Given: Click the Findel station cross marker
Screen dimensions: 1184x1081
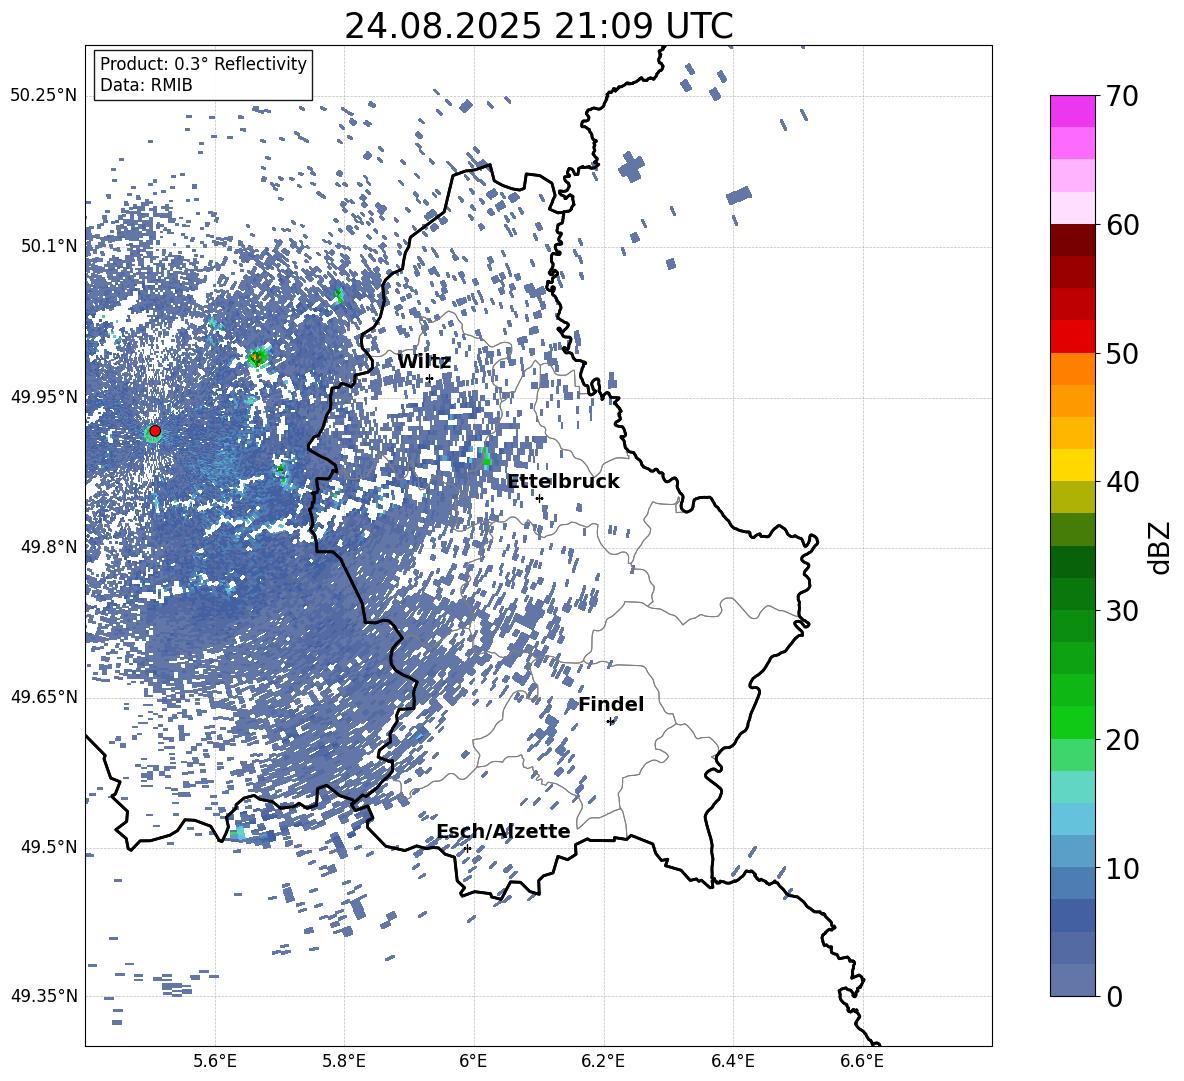Looking at the screenshot, I should point(610,722).
